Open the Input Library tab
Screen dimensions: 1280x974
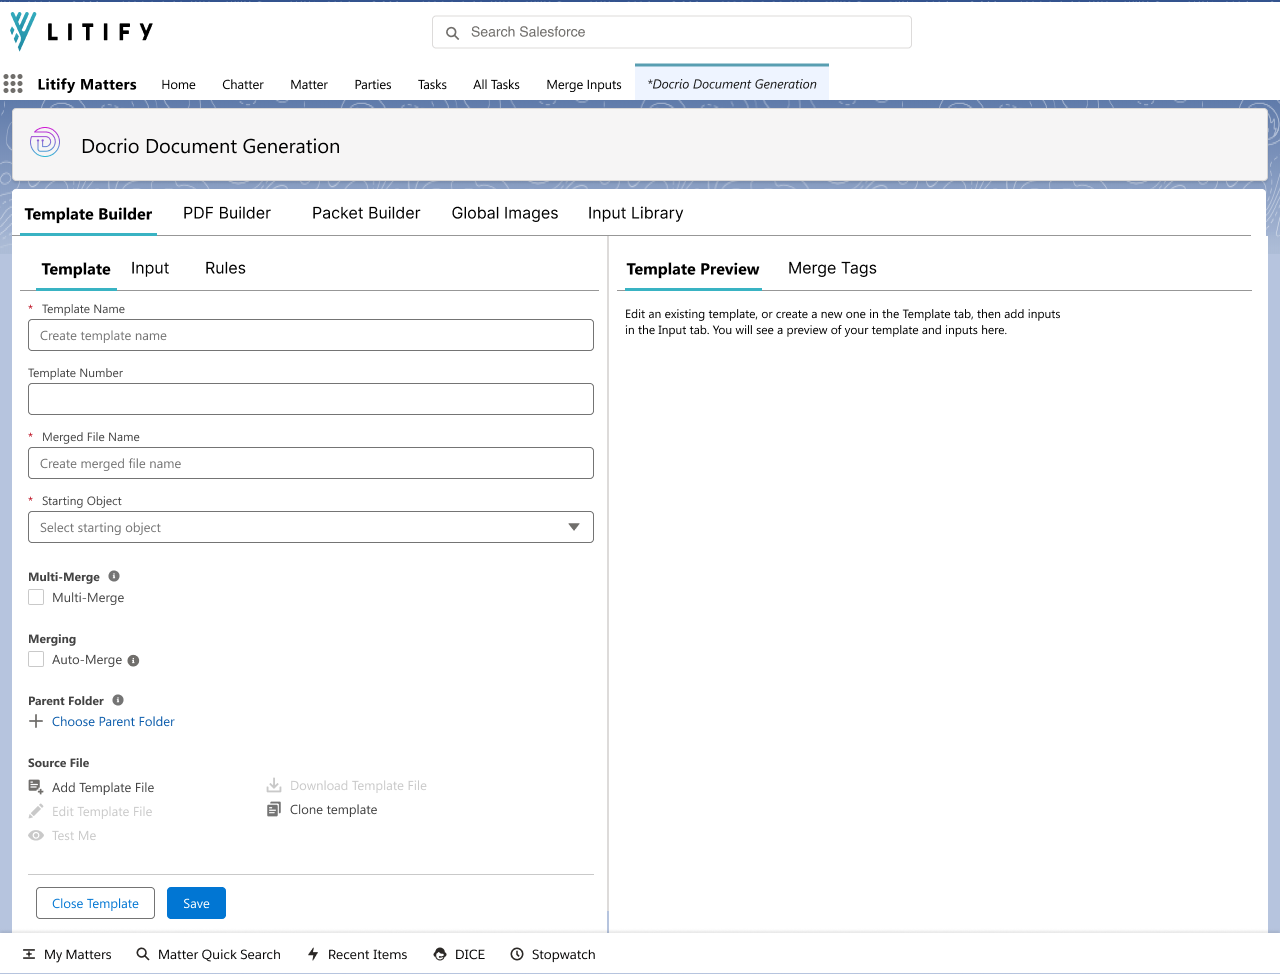pos(636,213)
